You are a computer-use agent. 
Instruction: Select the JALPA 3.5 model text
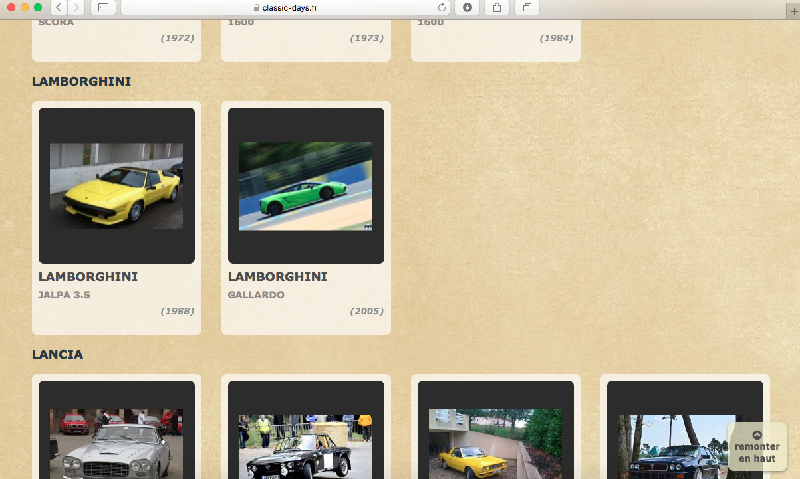64,295
